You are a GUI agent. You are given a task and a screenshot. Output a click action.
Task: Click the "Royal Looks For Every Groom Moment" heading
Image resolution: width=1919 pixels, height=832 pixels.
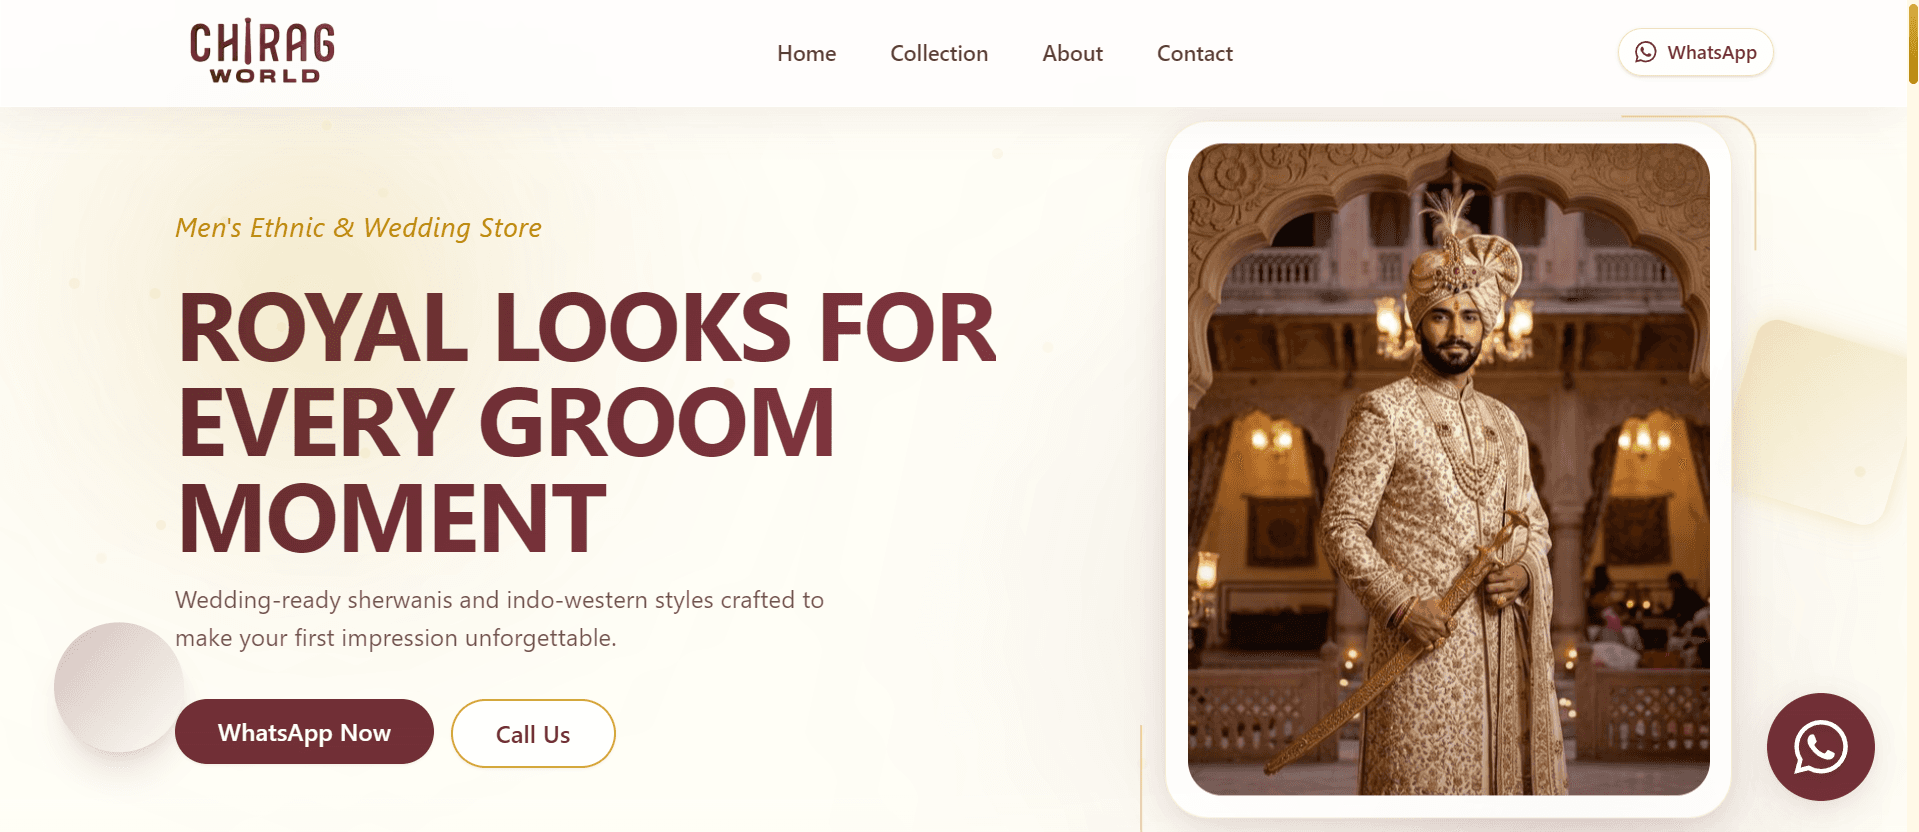(587, 422)
